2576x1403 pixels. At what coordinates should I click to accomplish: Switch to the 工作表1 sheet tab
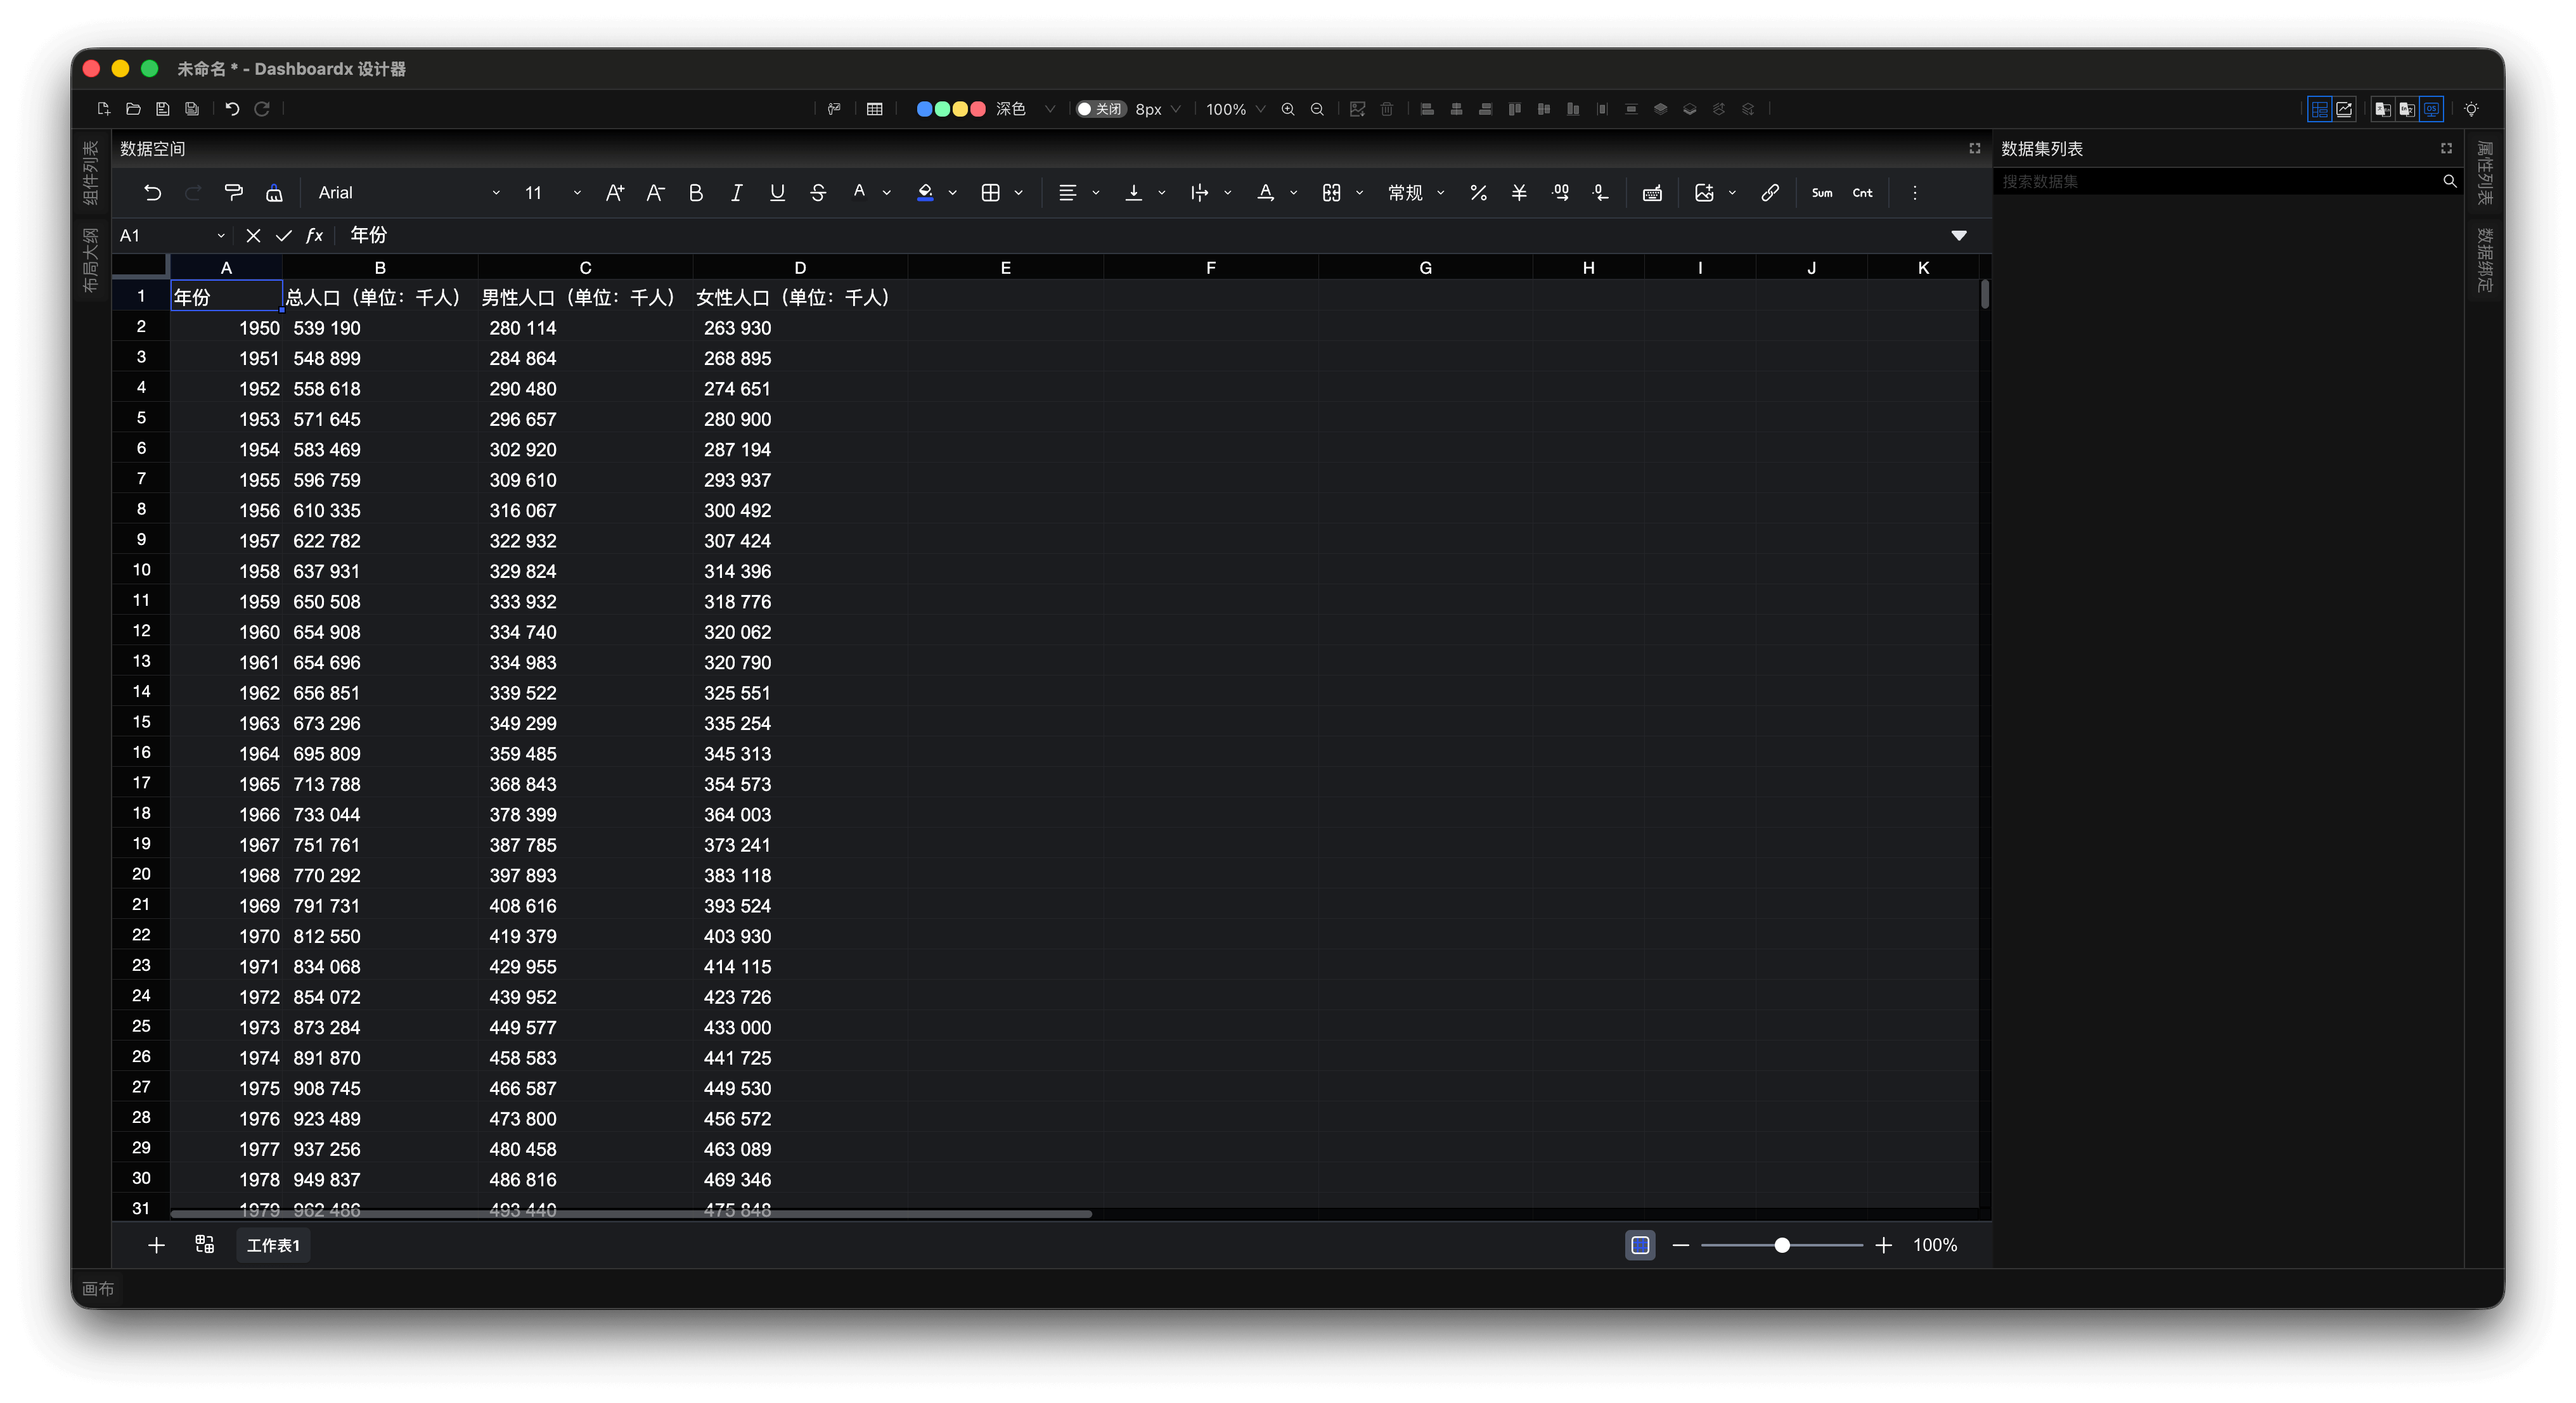click(273, 1245)
